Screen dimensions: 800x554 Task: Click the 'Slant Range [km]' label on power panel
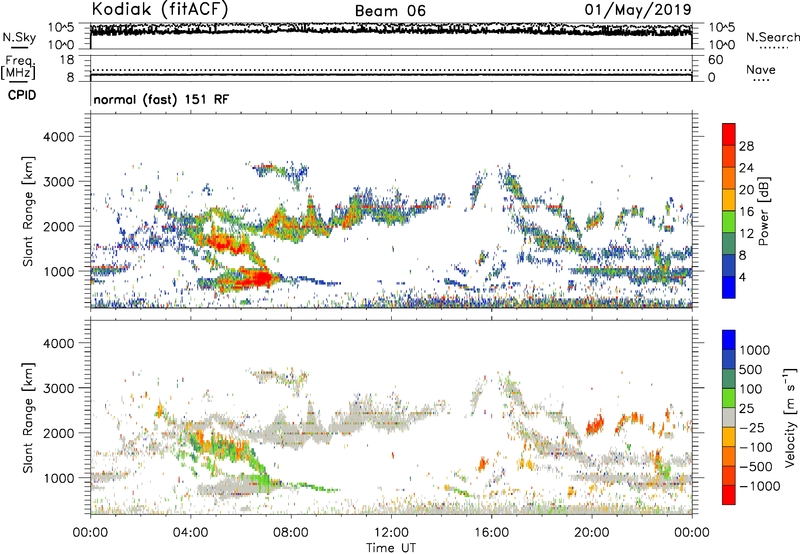point(28,211)
